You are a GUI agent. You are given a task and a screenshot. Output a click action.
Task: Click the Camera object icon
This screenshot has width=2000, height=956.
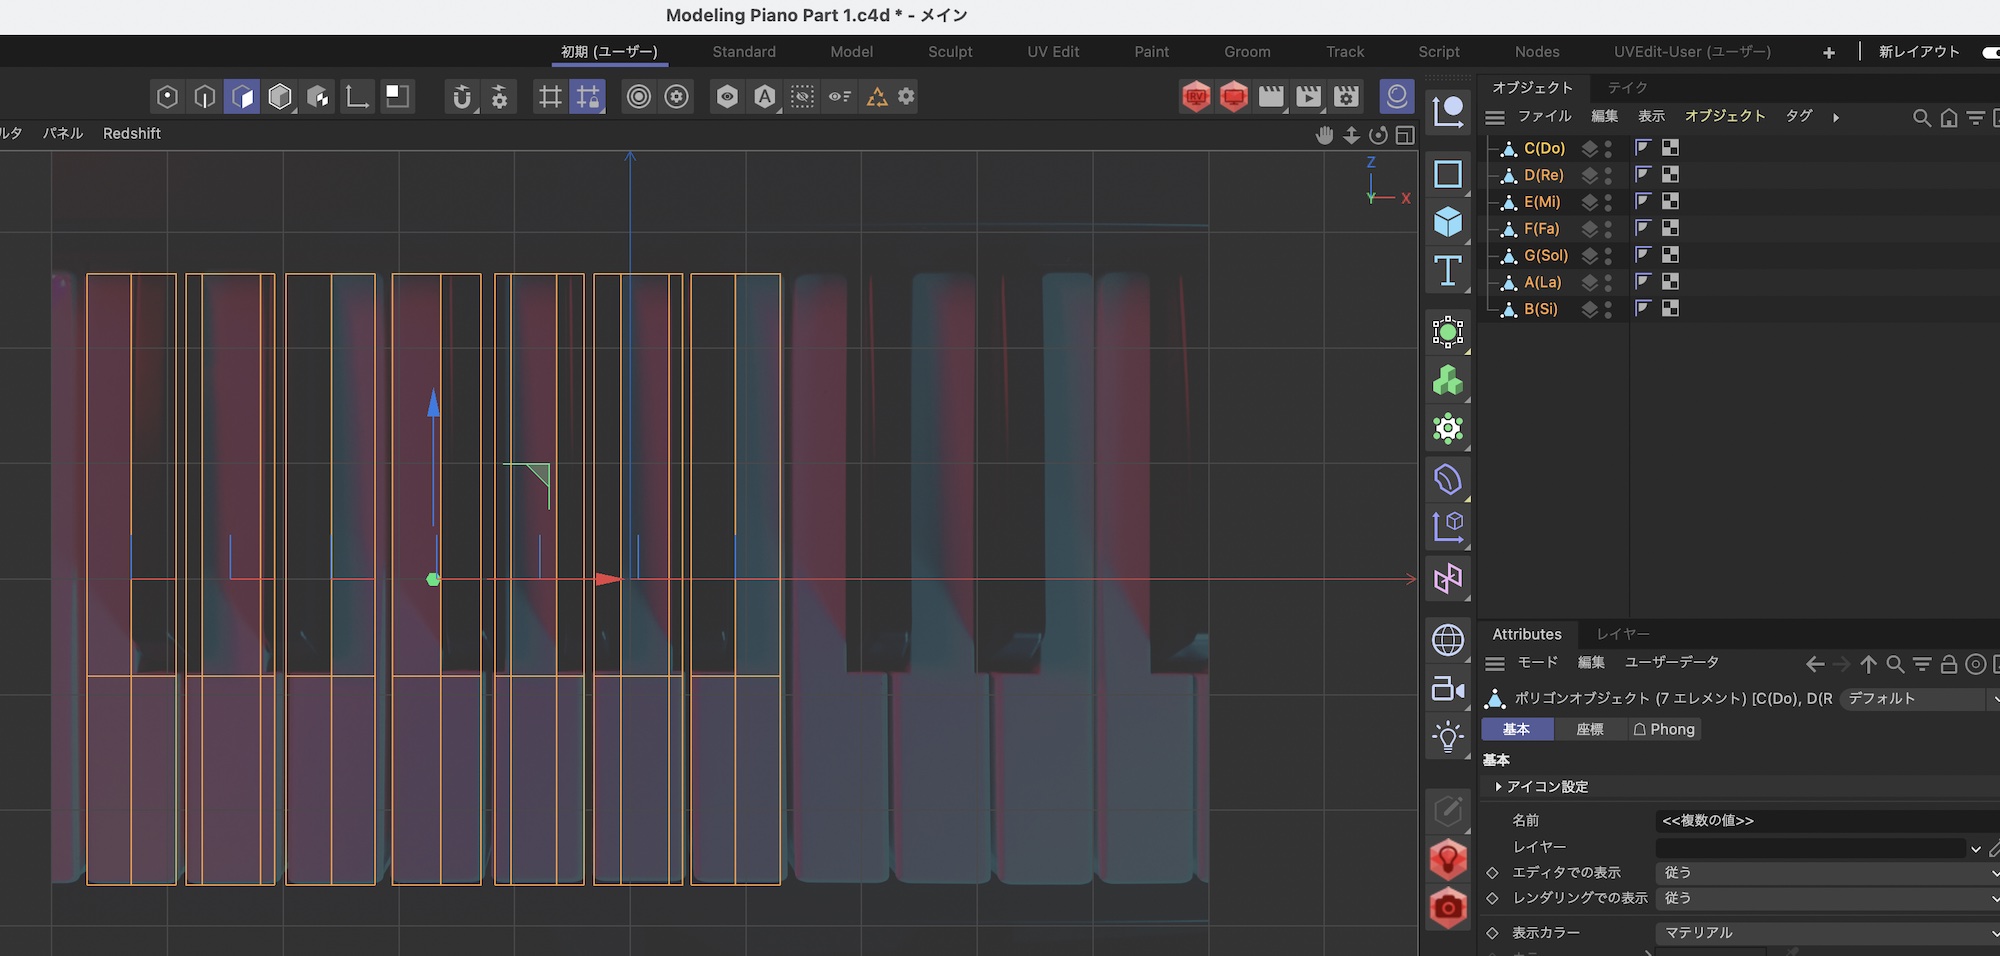click(x=1447, y=689)
